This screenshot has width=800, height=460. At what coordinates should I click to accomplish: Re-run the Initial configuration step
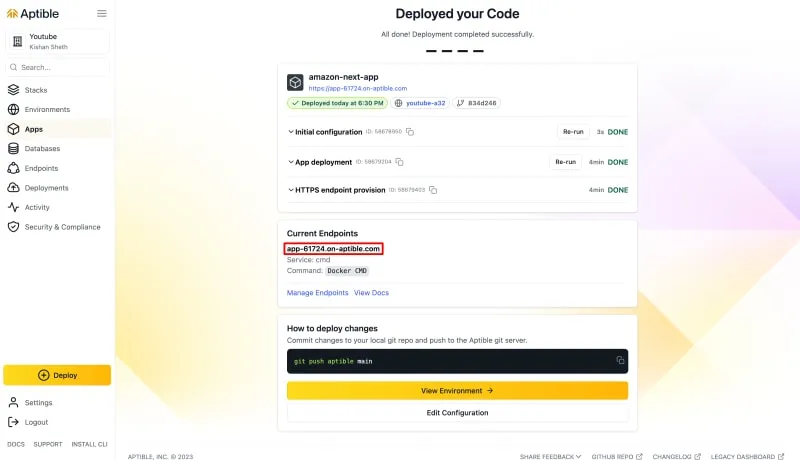pyautogui.click(x=573, y=132)
